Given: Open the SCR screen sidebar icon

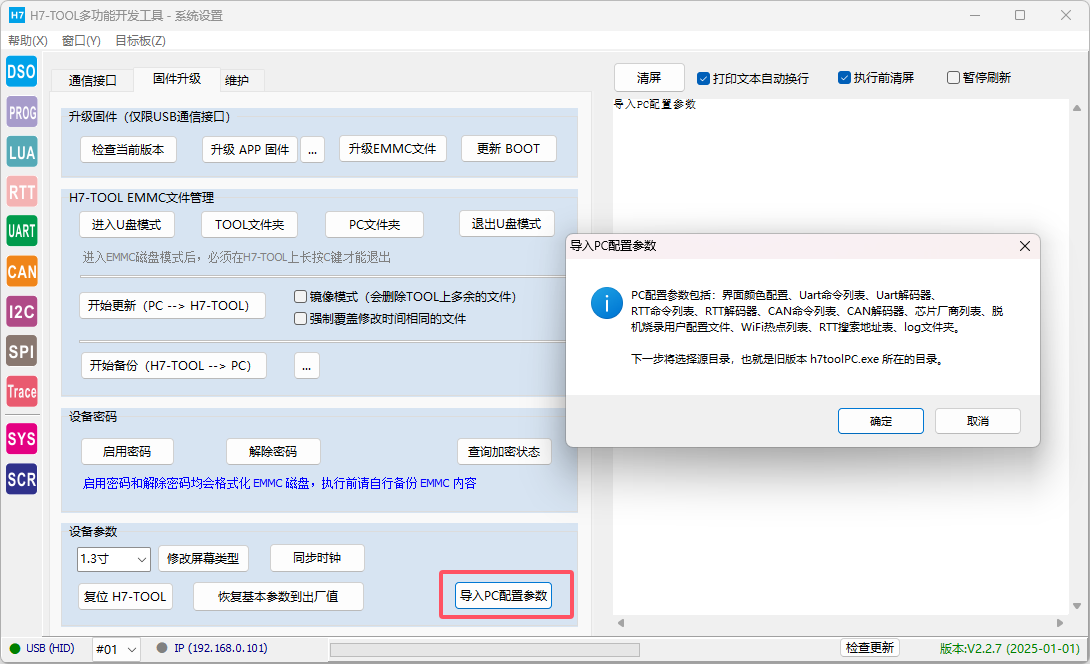Looking at the screenshot, I should 22,479.
